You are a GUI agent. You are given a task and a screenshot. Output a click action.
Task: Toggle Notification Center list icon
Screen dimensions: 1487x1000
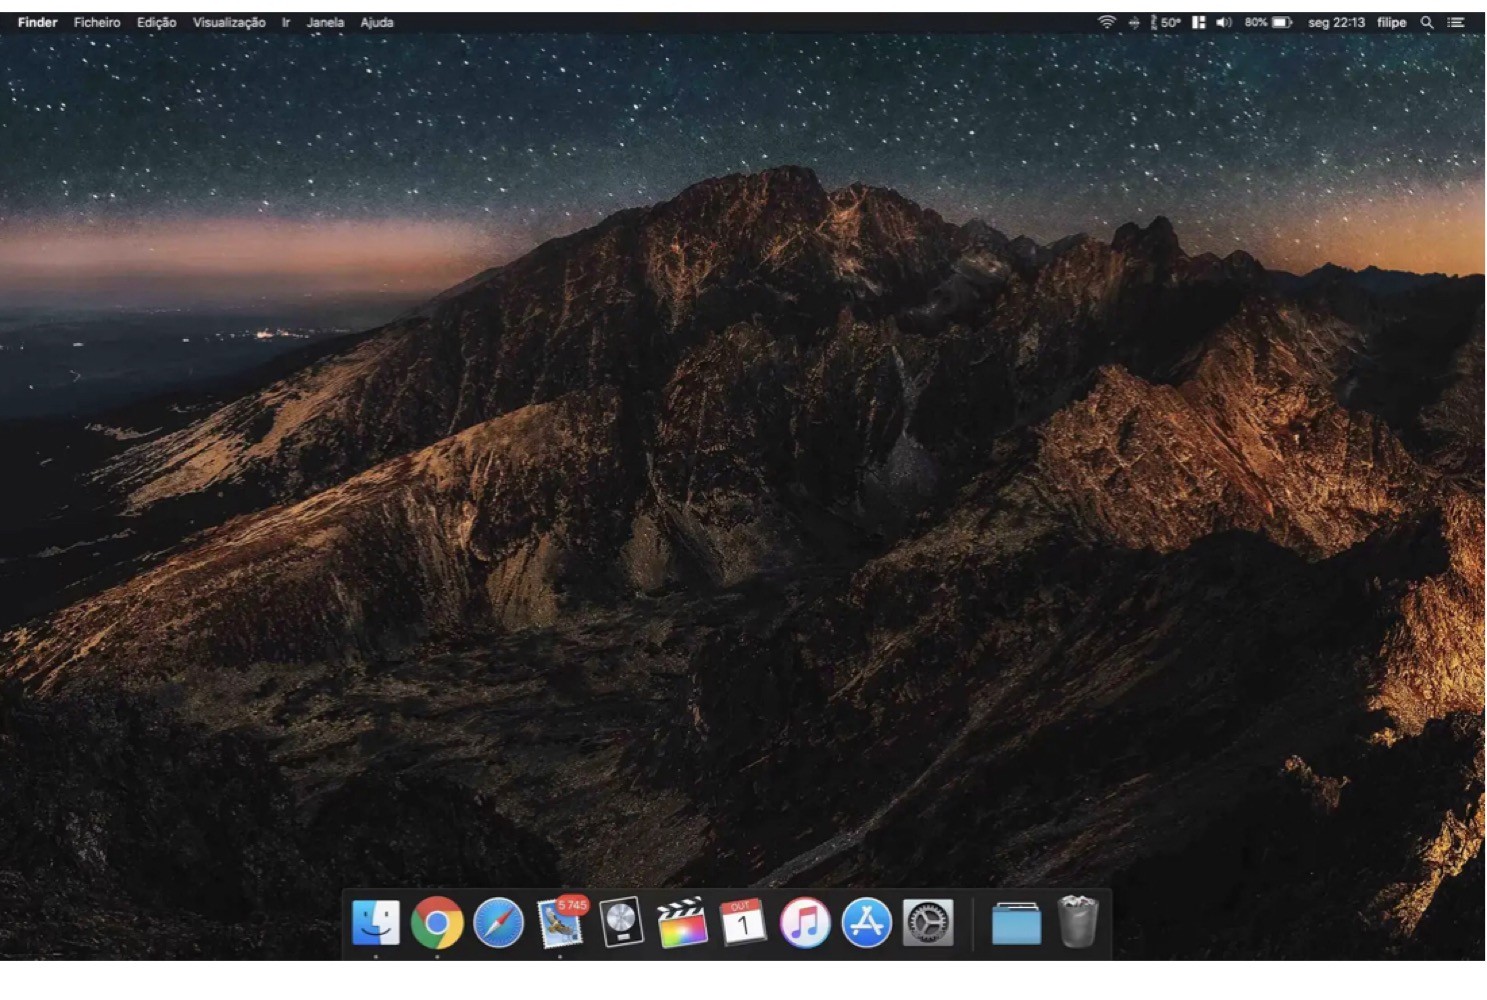click(1456, 22)
